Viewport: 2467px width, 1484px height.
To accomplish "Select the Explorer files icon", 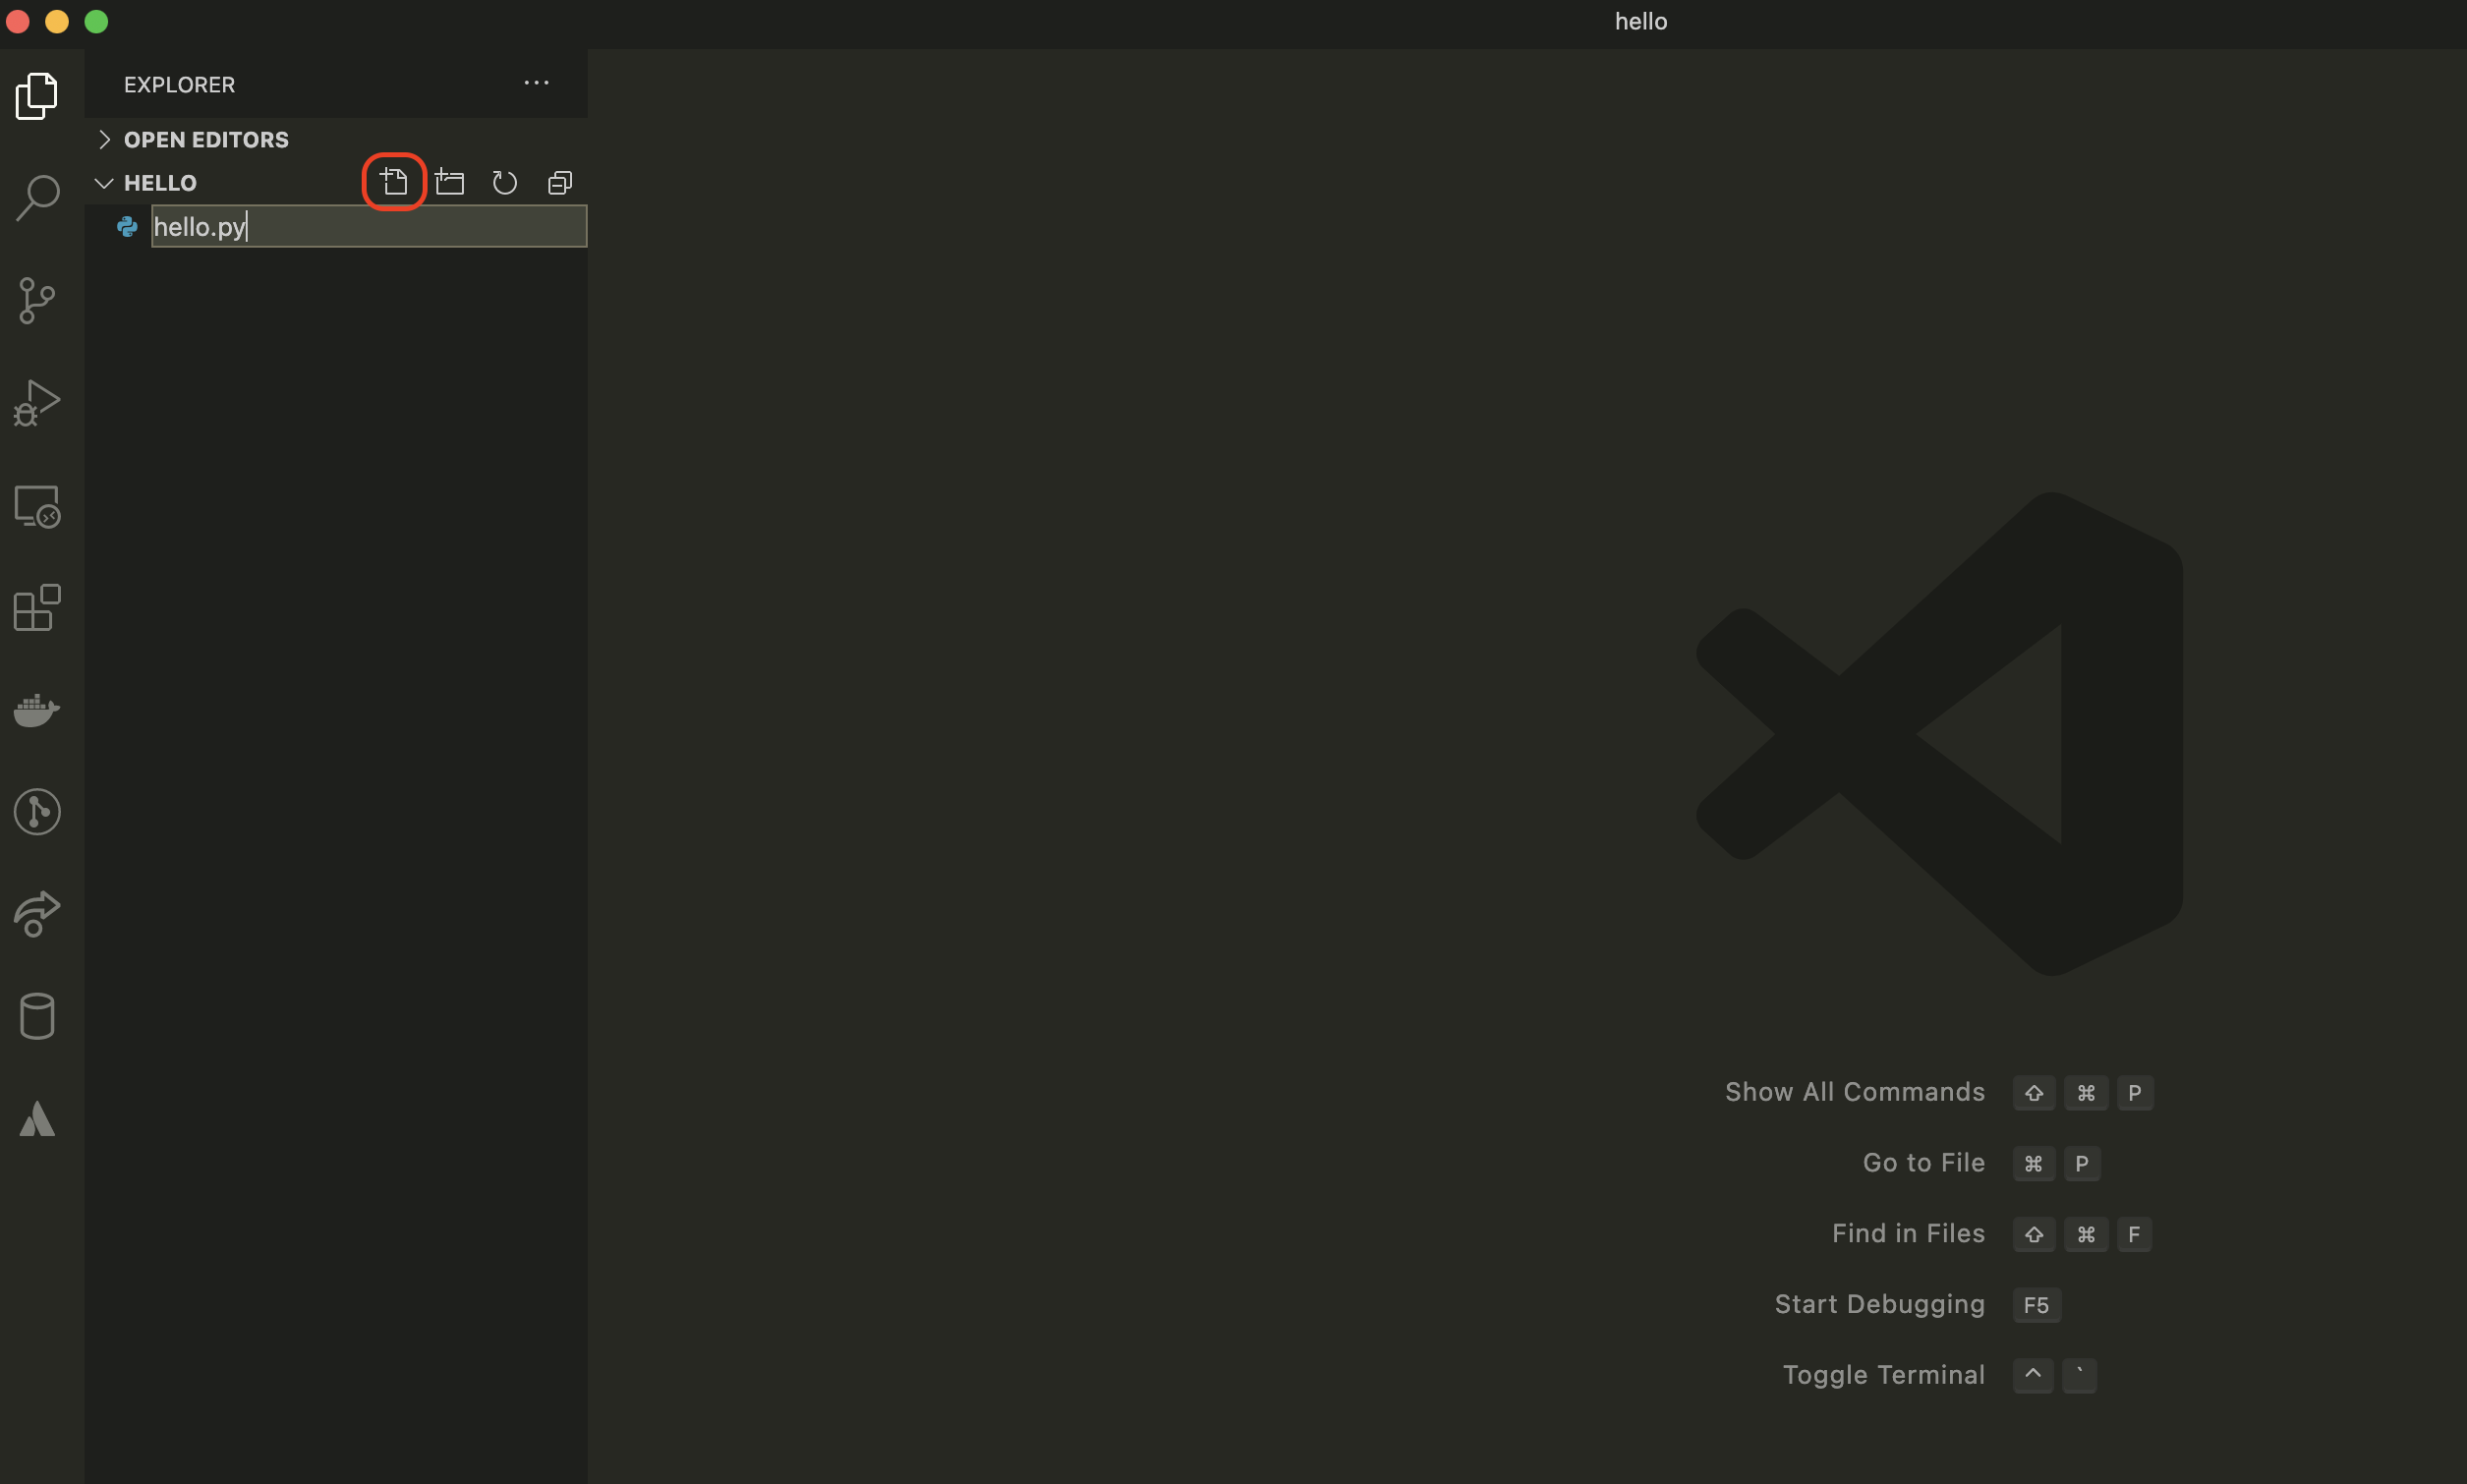I will click(38, 96).
